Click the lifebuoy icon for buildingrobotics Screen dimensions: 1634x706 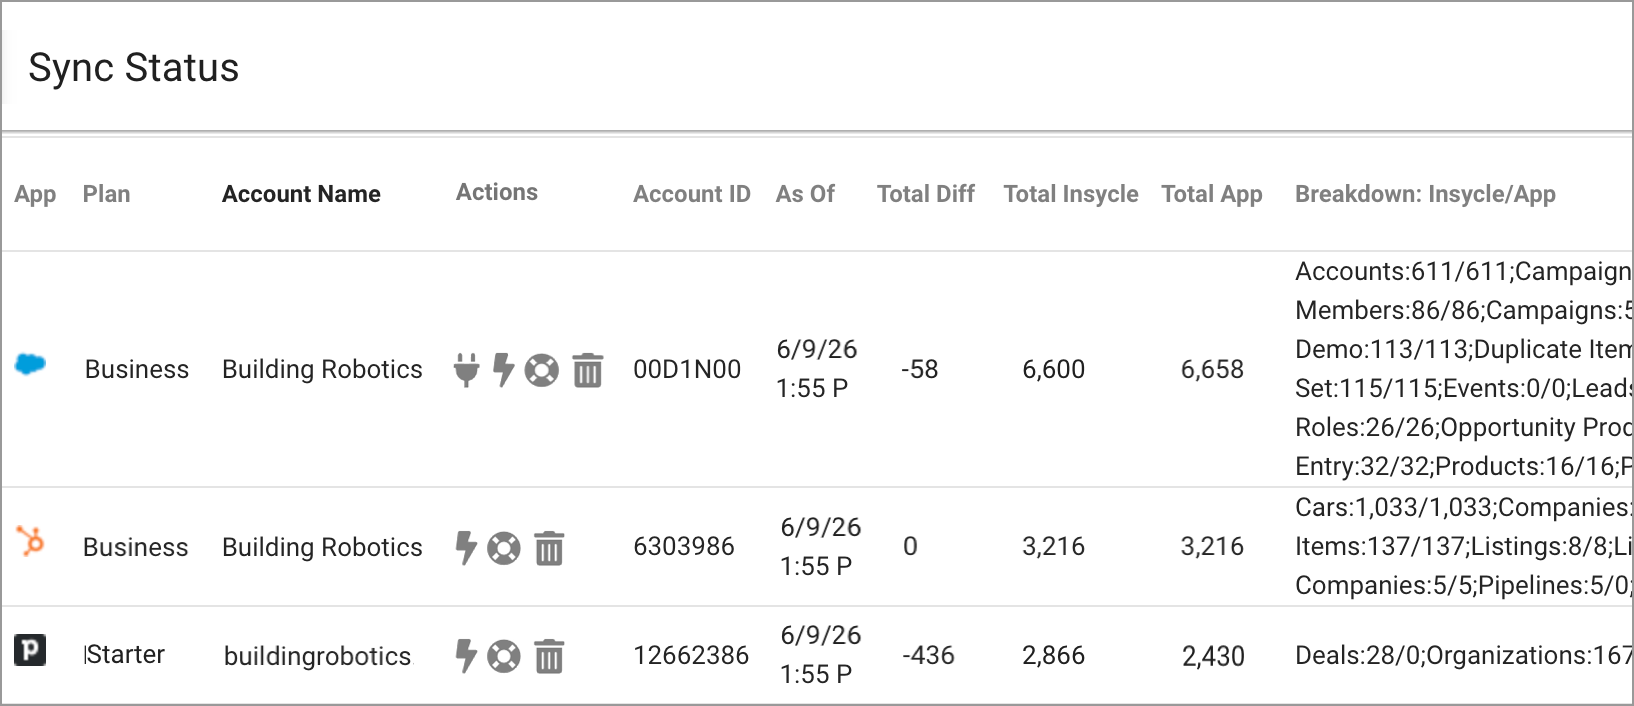pyautogui.click(x=504, y=656)
